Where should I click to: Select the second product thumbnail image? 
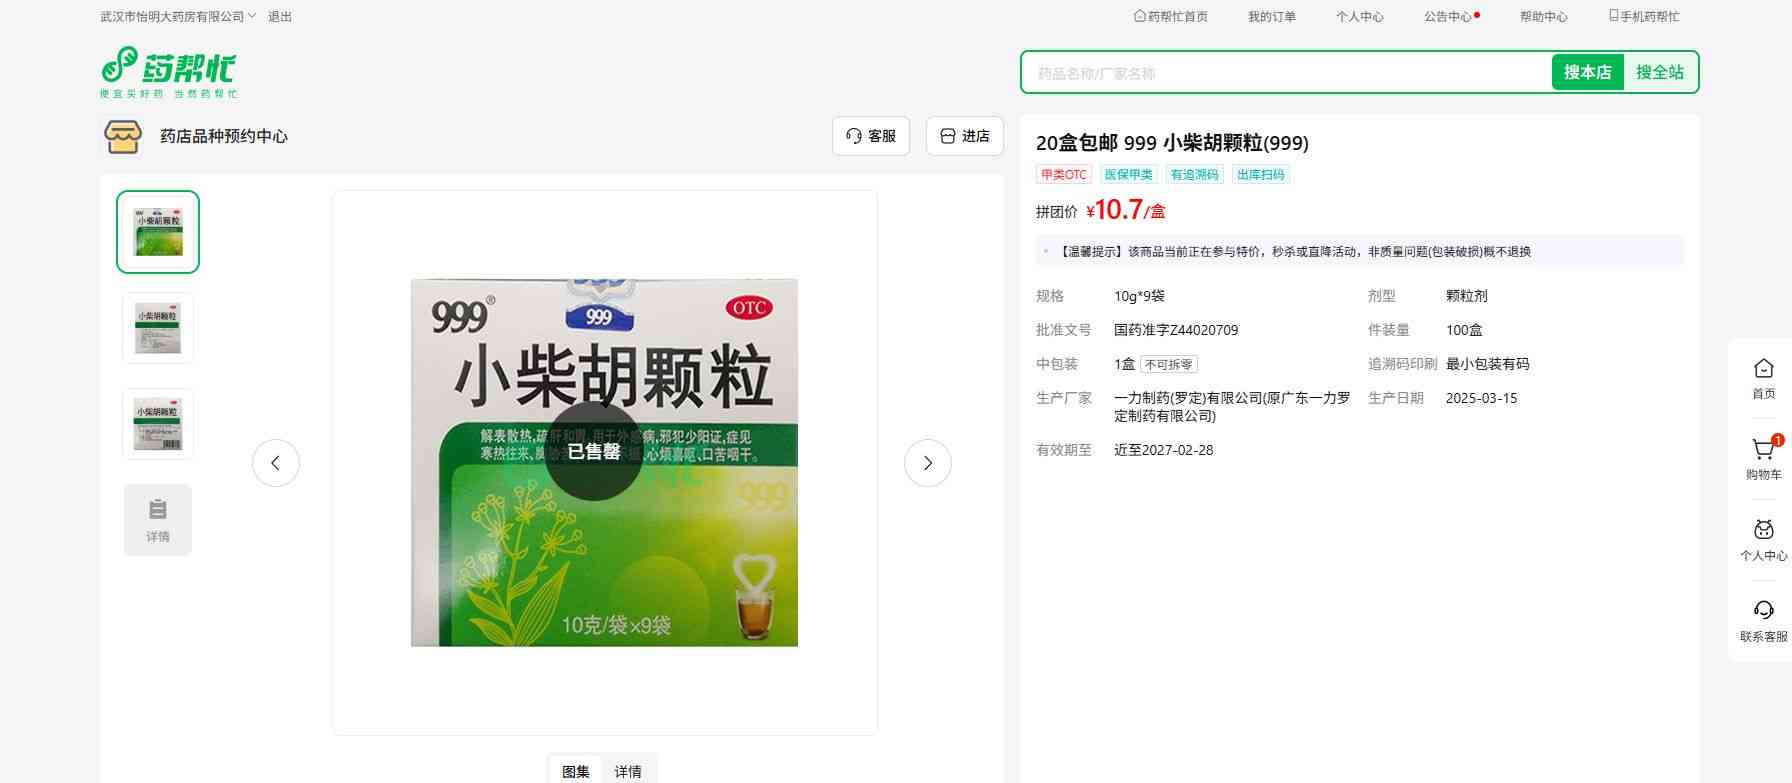(158, 328)
